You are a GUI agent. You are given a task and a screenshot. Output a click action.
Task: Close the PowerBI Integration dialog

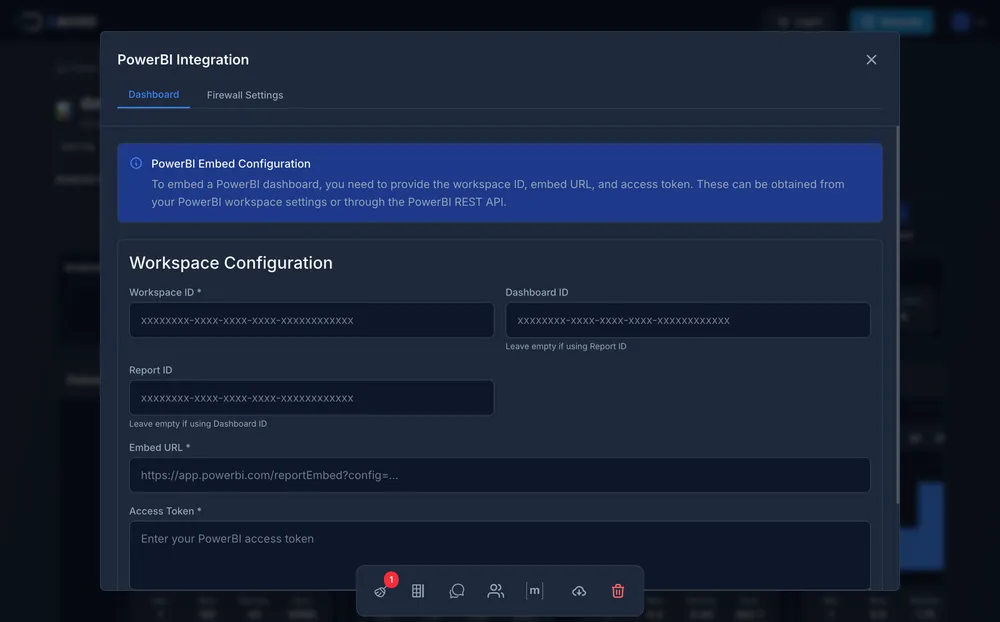(x=871, y=60)
